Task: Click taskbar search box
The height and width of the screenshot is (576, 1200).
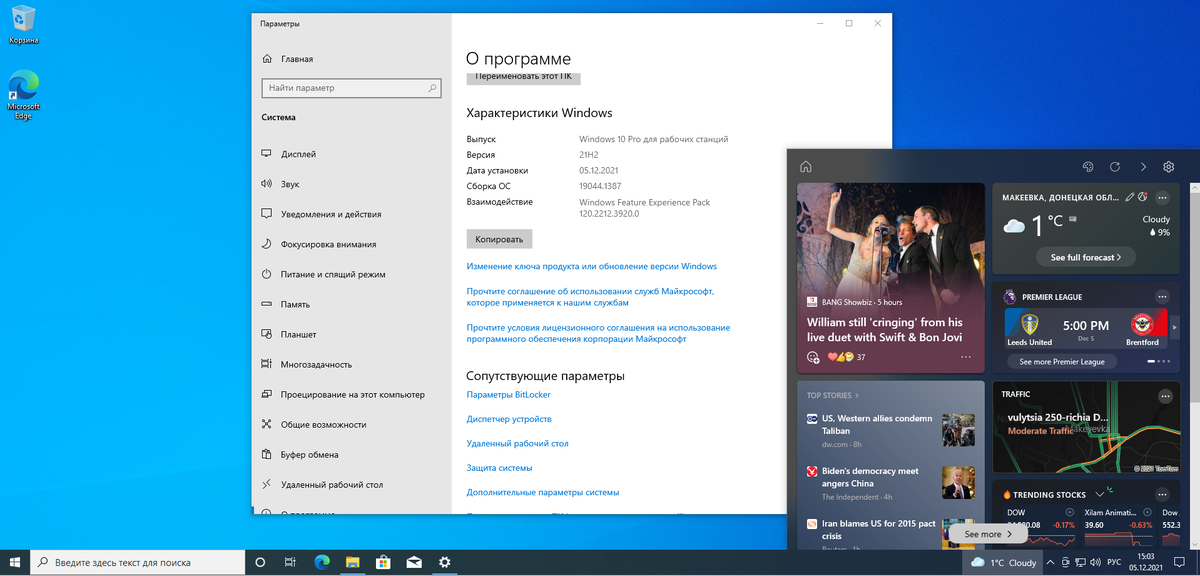Action: pos(137,562)
